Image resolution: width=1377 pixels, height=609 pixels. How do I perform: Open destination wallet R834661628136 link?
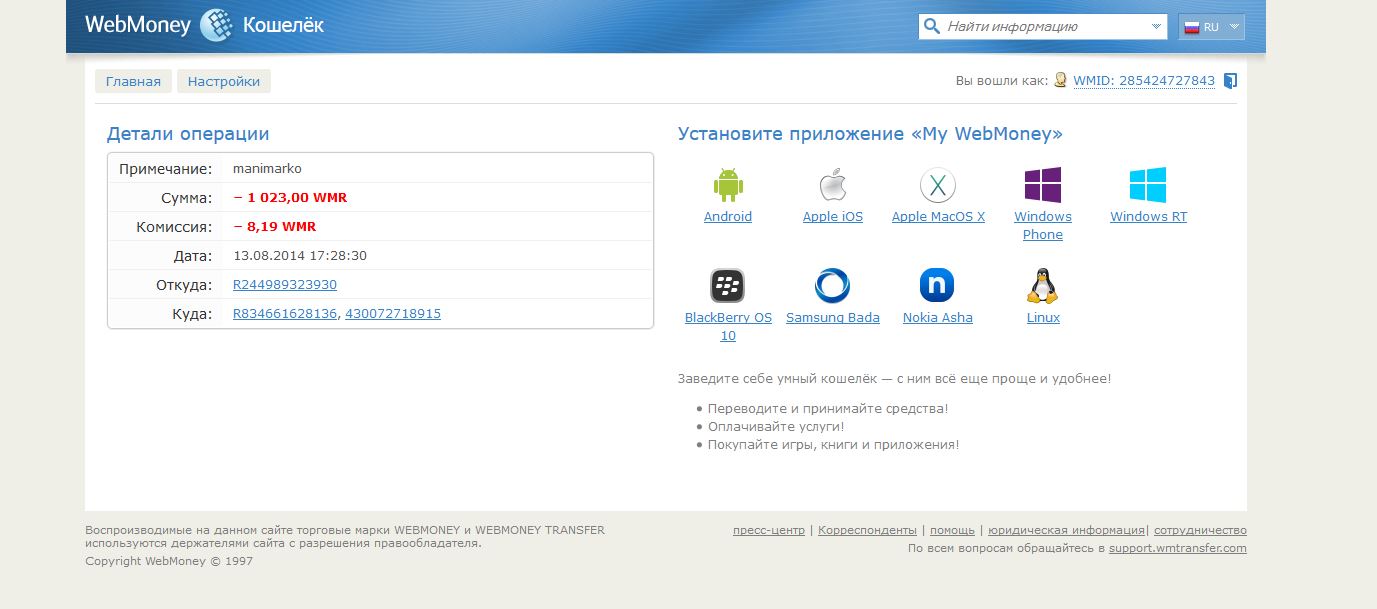click(x=285, y=314)
